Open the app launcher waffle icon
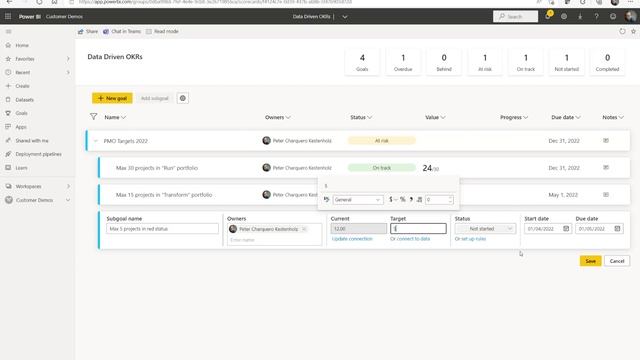Viewport: 640px width, 360px height. (8, 16)
